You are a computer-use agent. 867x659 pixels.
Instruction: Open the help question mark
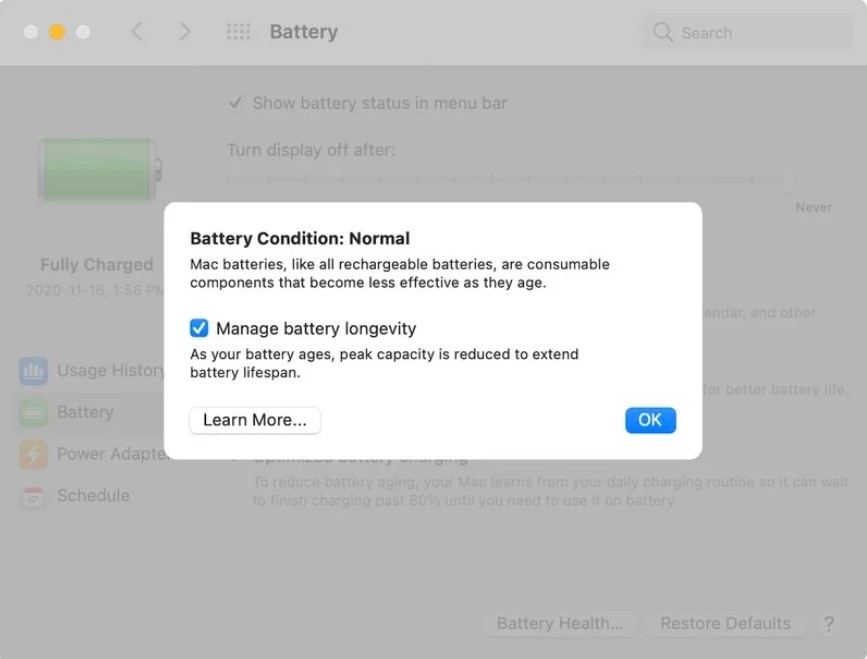(829, 623)
